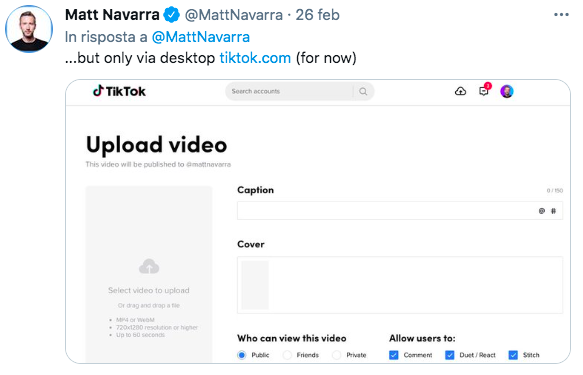
Task: Open the inbox messages icon with badge
Action: click(484, 90)
